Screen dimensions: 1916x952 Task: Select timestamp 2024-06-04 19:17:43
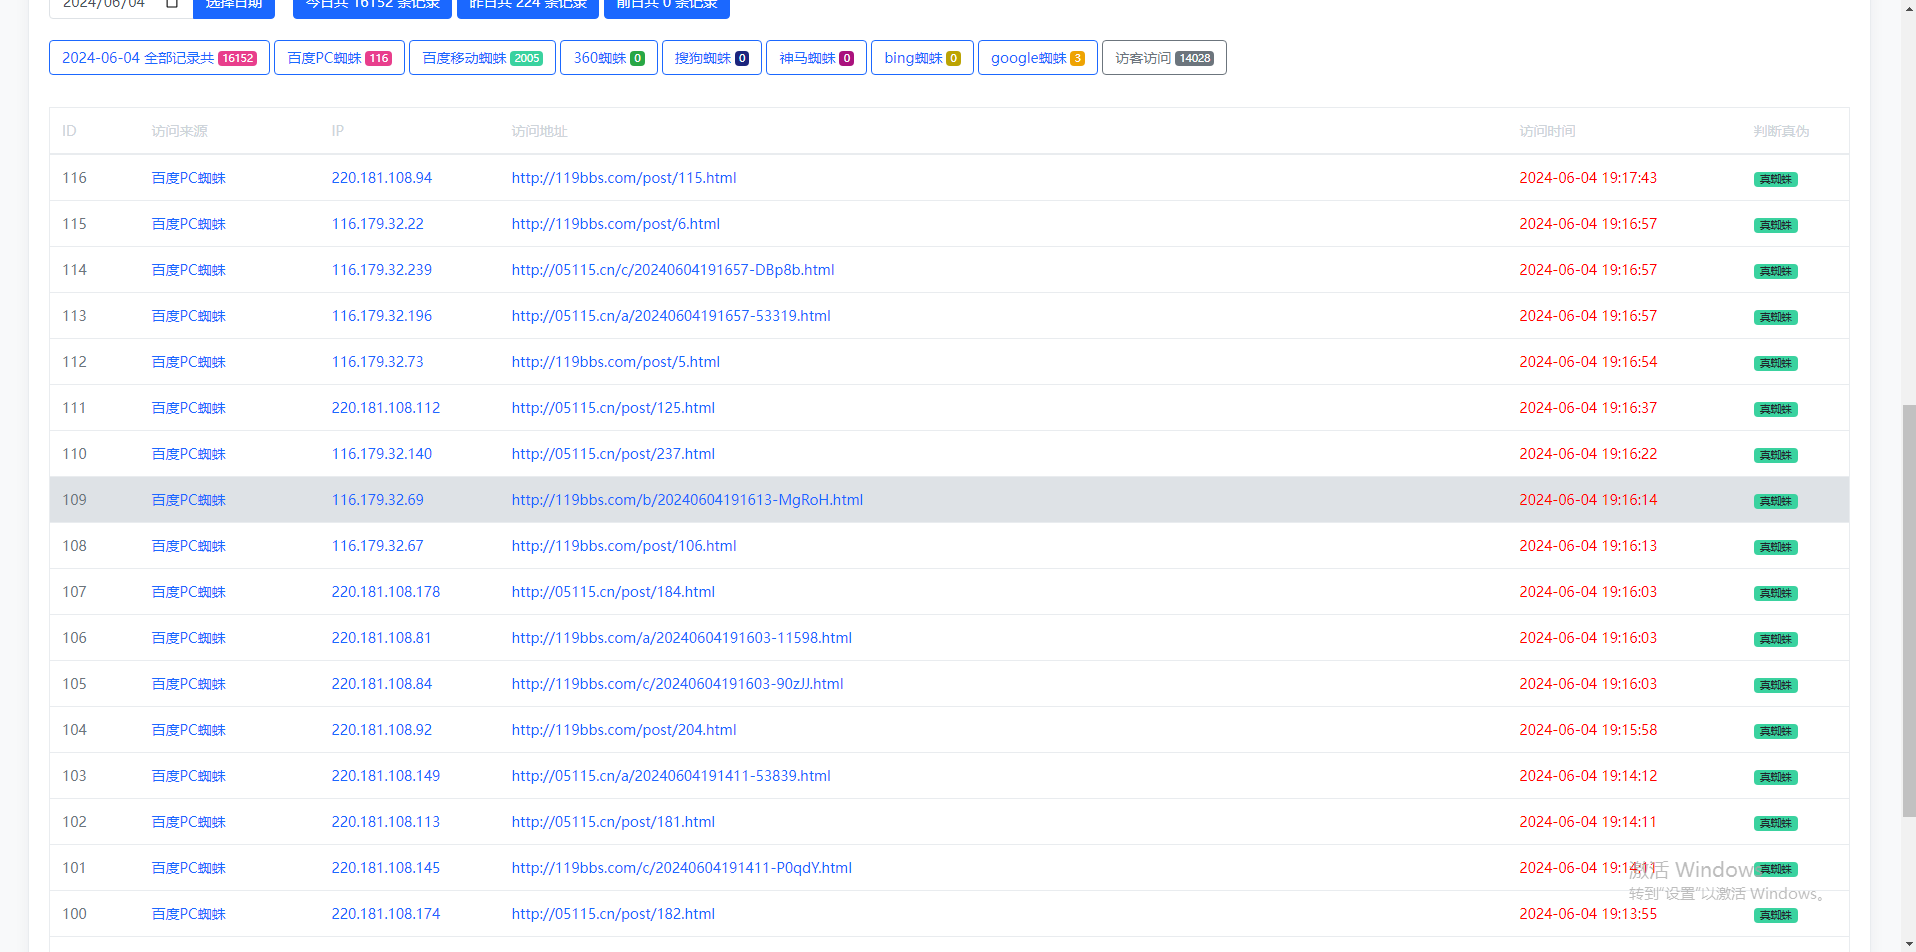click(x=1588, y=178)
